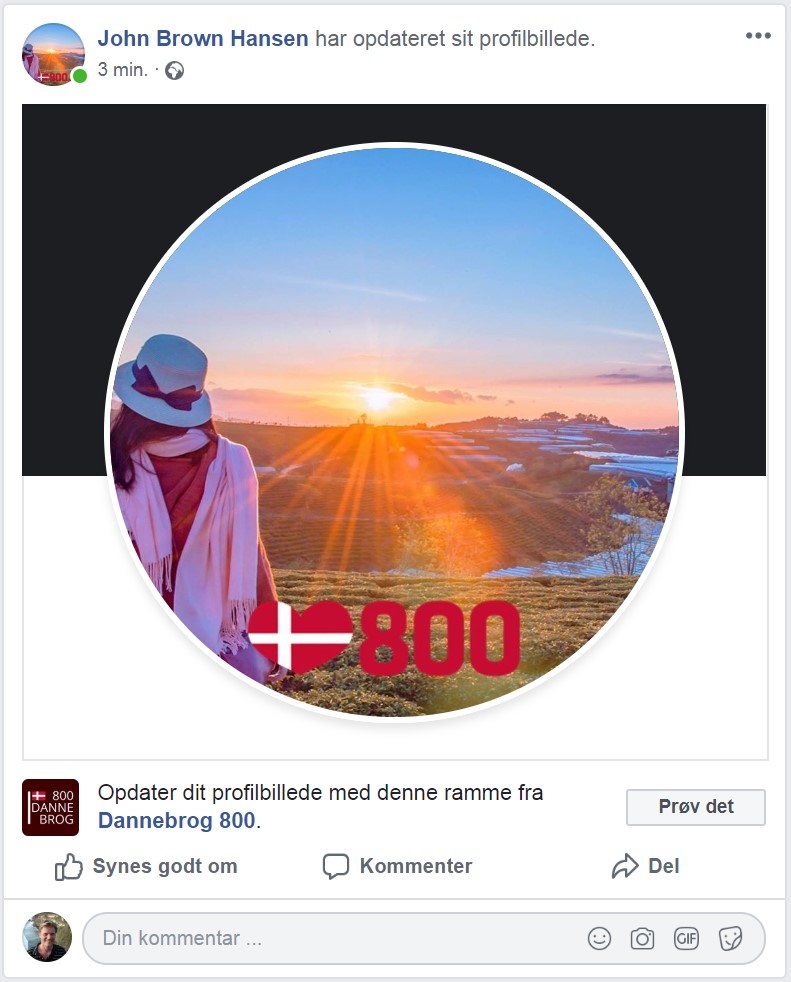Viewport: 791px width, 982px height.
Task: Click the speech bubble comment icon
Action: 336,866
